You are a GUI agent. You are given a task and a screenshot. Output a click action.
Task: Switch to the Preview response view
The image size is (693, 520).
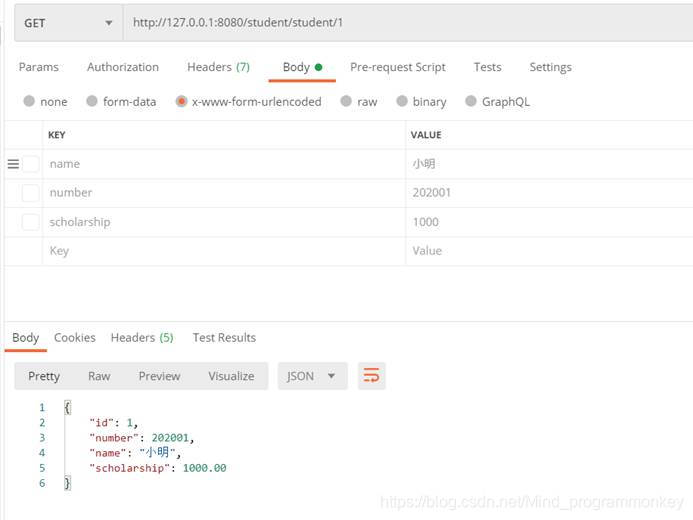159,376
